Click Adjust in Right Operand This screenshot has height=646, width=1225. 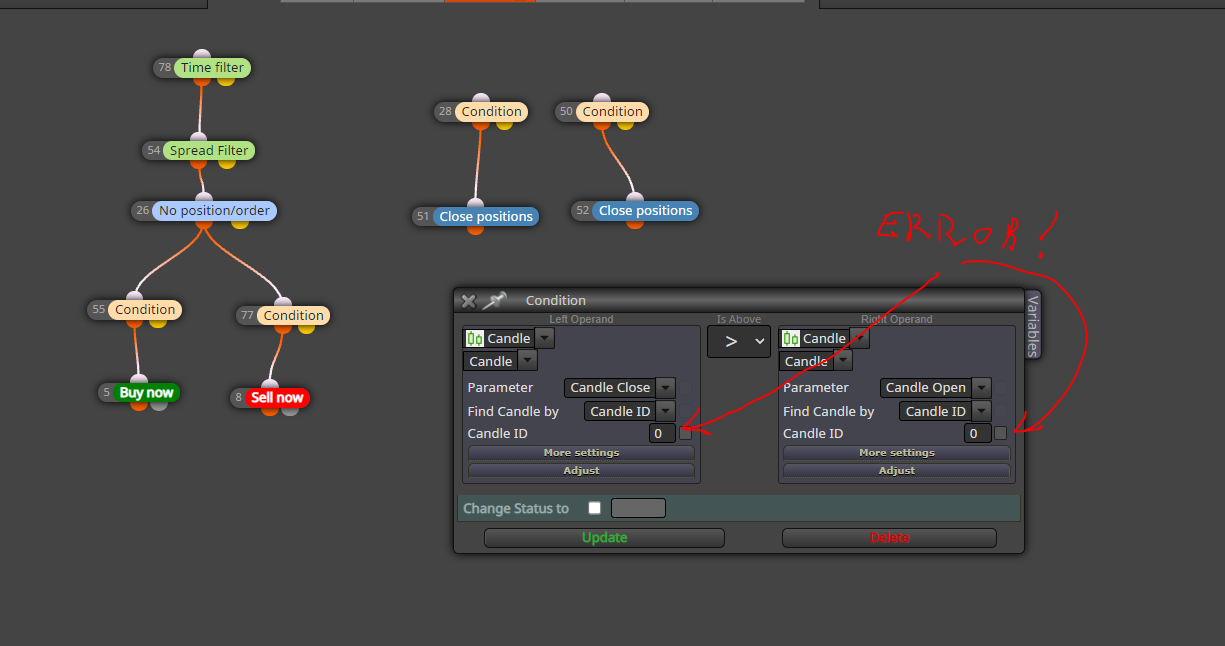pos(897,470)
